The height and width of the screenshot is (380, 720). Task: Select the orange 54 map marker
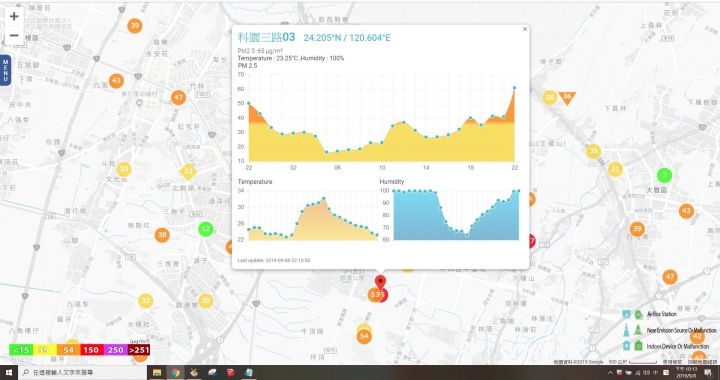[x=364, y=336]
